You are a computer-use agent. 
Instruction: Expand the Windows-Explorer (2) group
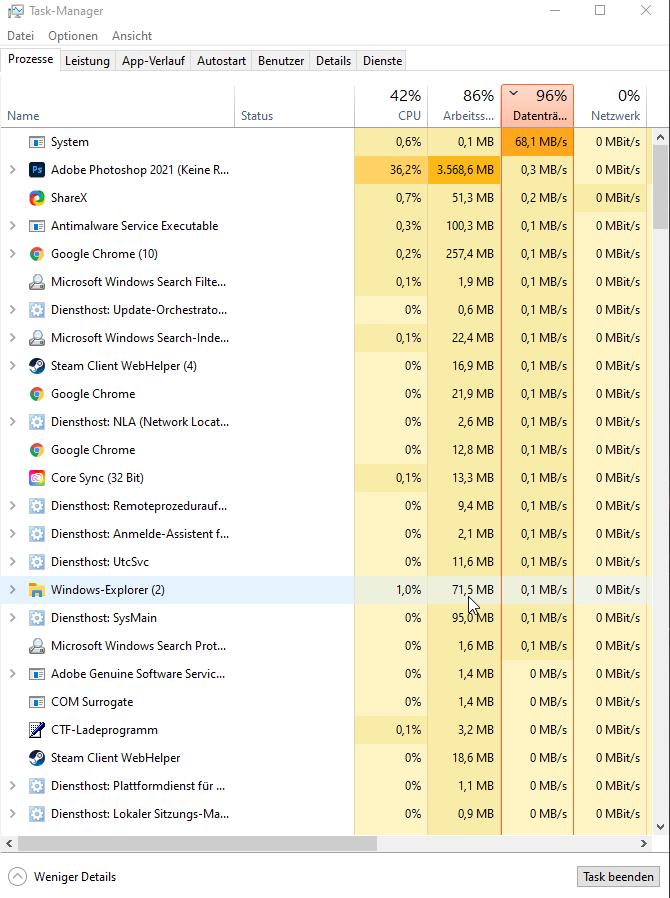click(x=13, y=590)
